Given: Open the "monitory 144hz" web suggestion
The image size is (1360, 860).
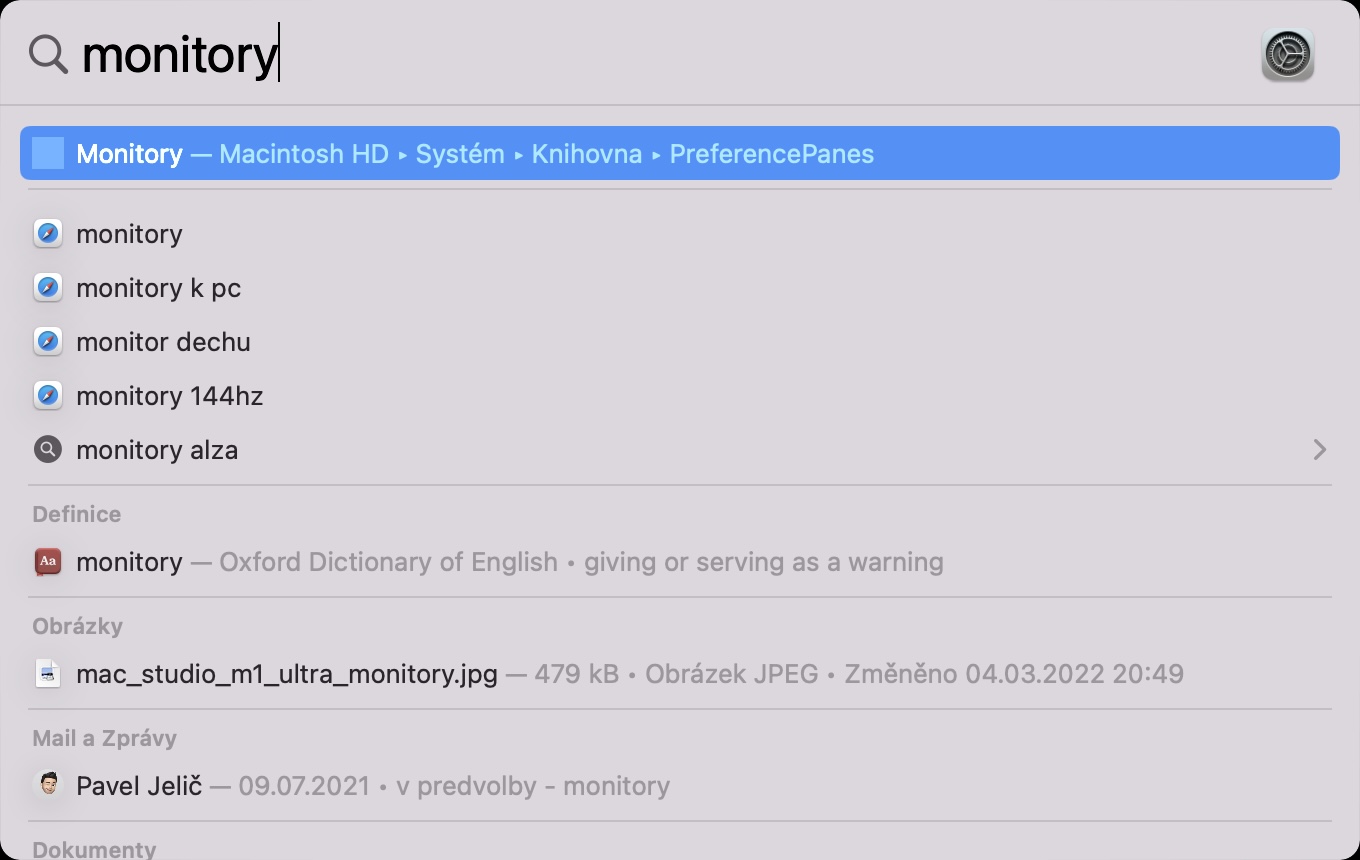Looking at the screenshot, I should (170, 396).
